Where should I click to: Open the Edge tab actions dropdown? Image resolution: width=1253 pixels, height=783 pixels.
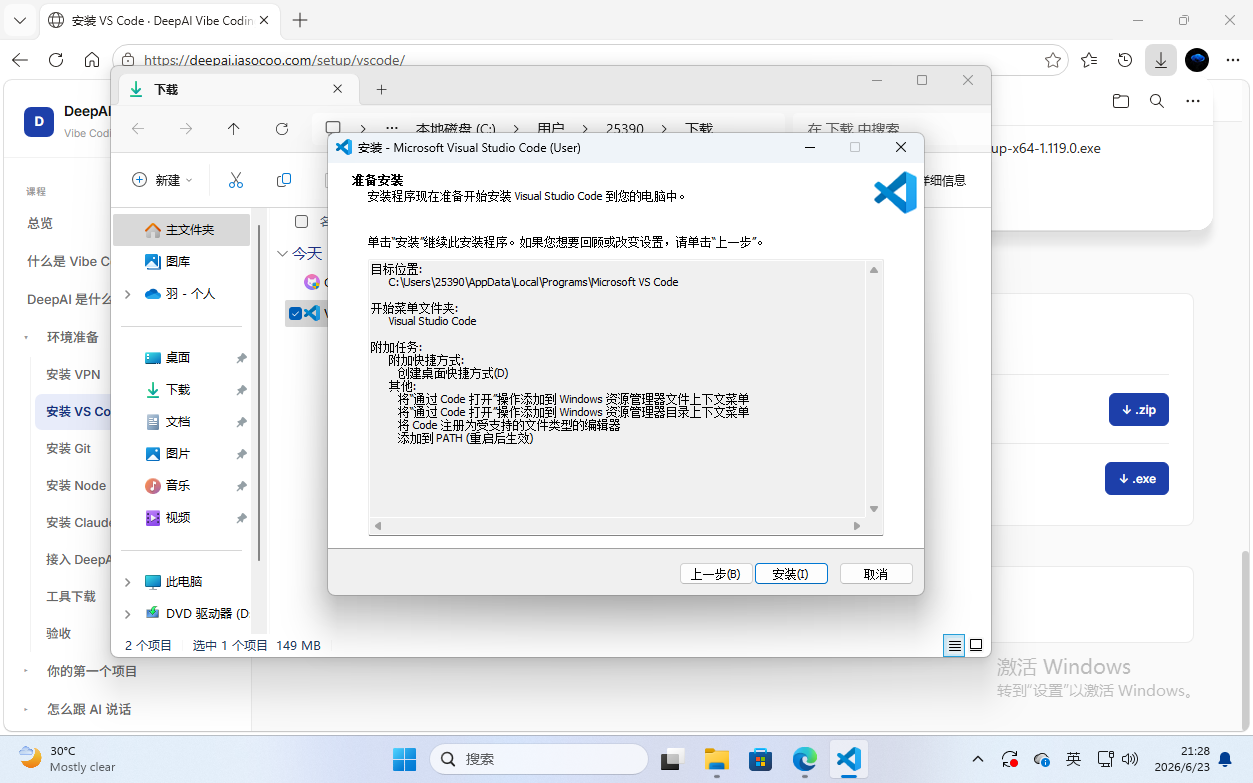click(19, 20)
